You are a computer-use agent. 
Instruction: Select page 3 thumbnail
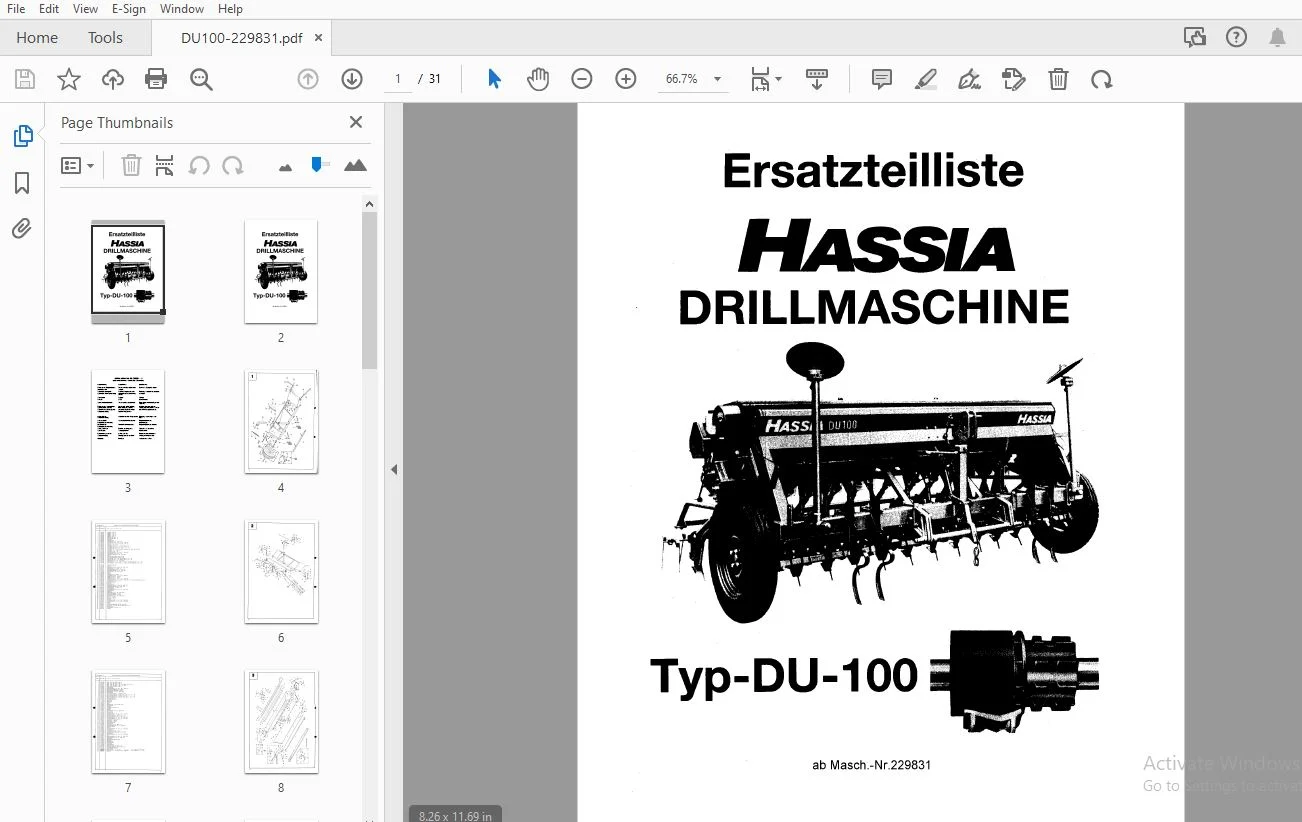(x=128, y=421)
